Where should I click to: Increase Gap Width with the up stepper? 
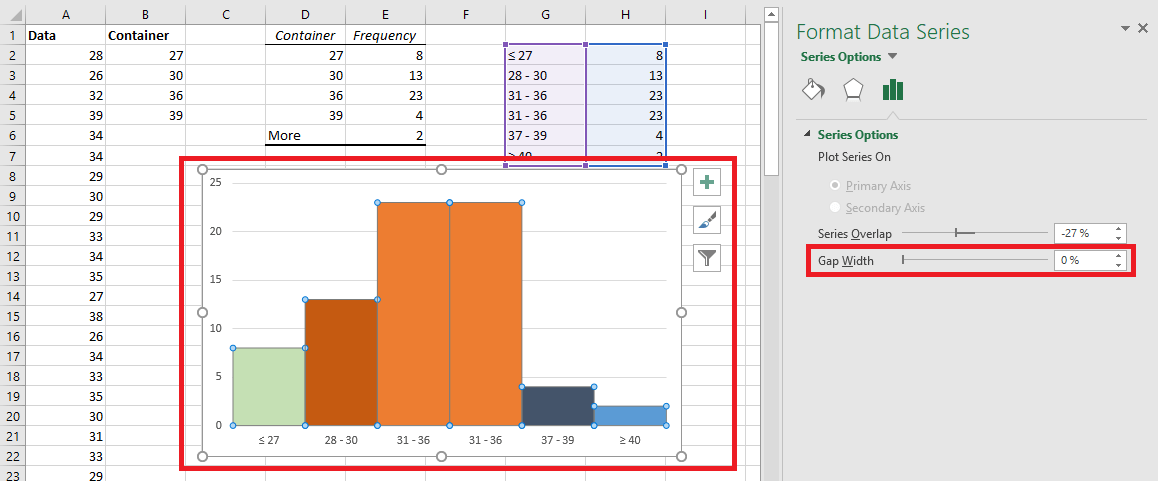(1119, 256)
